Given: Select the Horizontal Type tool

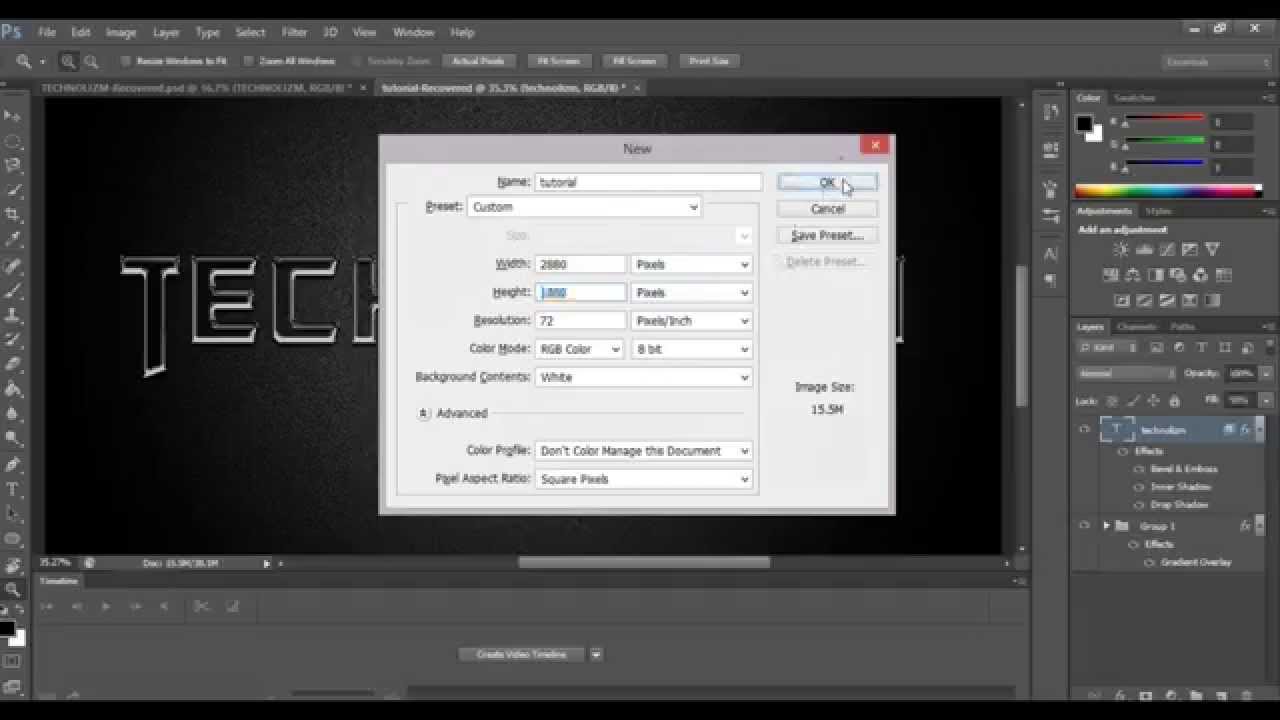Looking at the screenshot, I should tap(13, 490).
